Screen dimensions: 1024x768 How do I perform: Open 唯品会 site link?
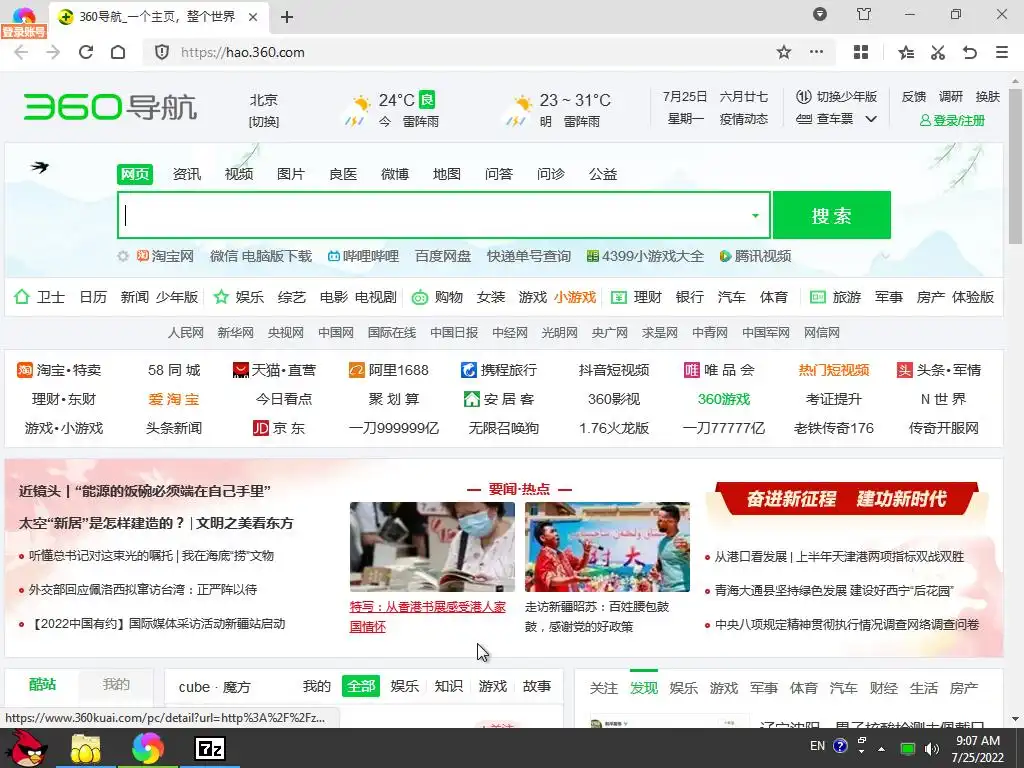pos(719,370)
